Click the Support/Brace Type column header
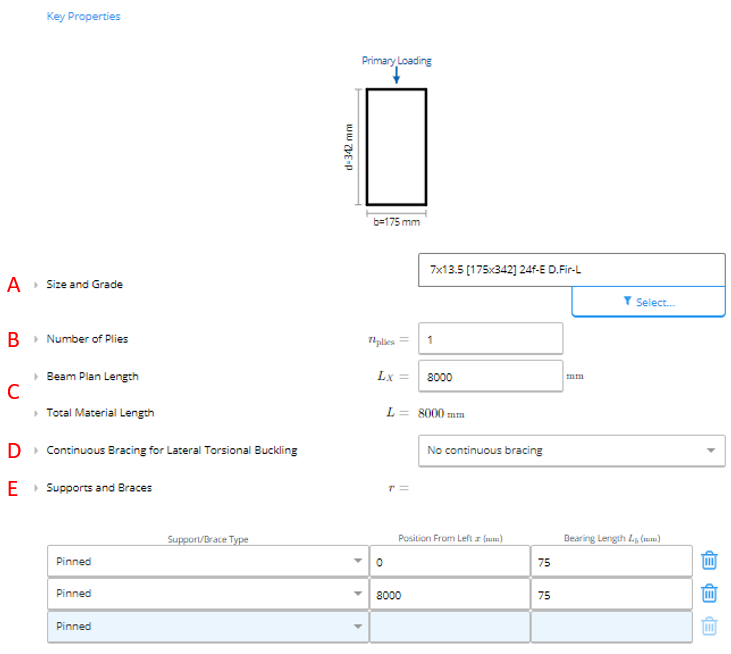The height and width of the screenshot is (654, 731). tap(208, 539)
